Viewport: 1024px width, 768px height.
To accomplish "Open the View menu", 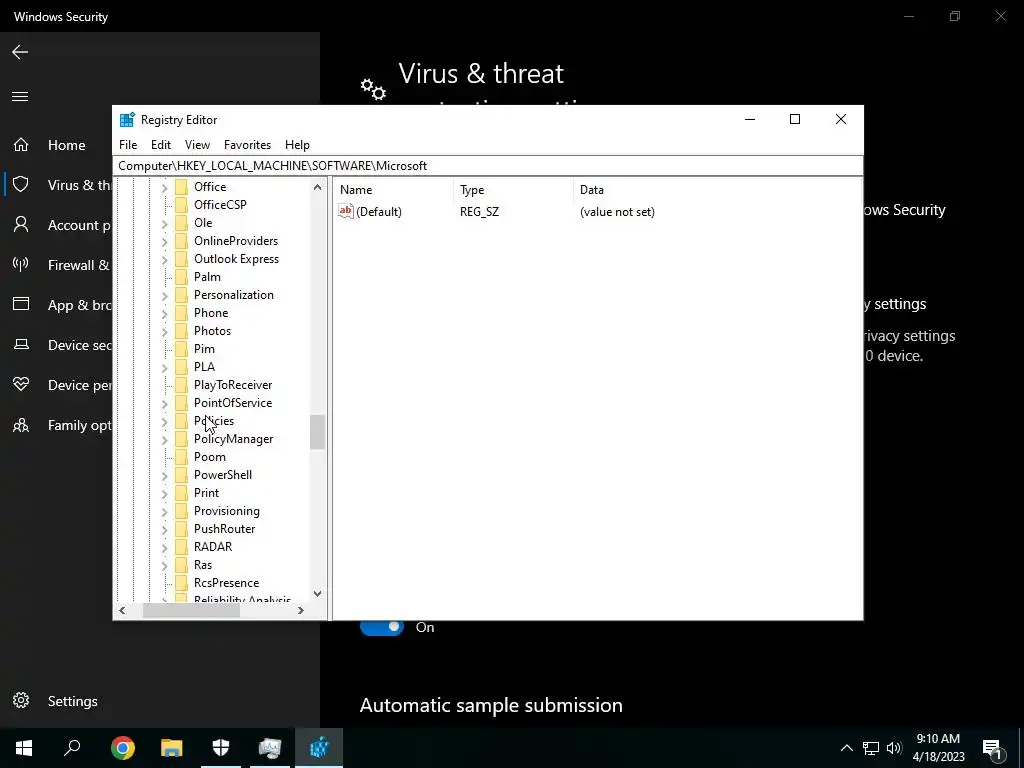I will tap(197, 145).
